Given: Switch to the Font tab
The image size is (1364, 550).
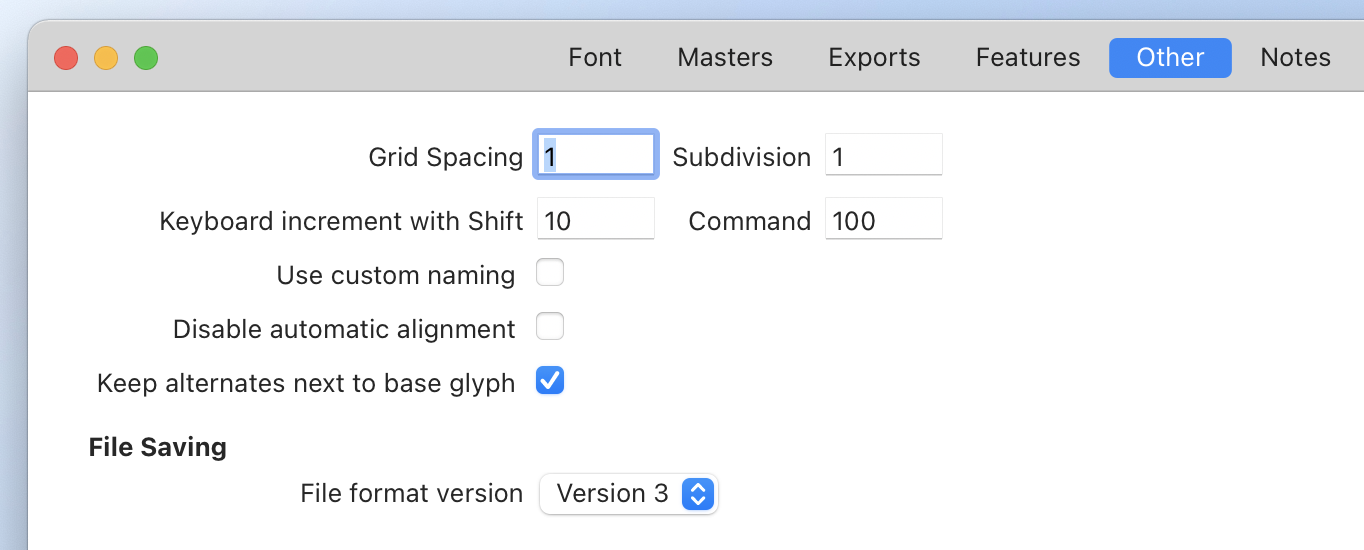Looking at the screenshot, I should pyautogui.click(x=595, y=58).
